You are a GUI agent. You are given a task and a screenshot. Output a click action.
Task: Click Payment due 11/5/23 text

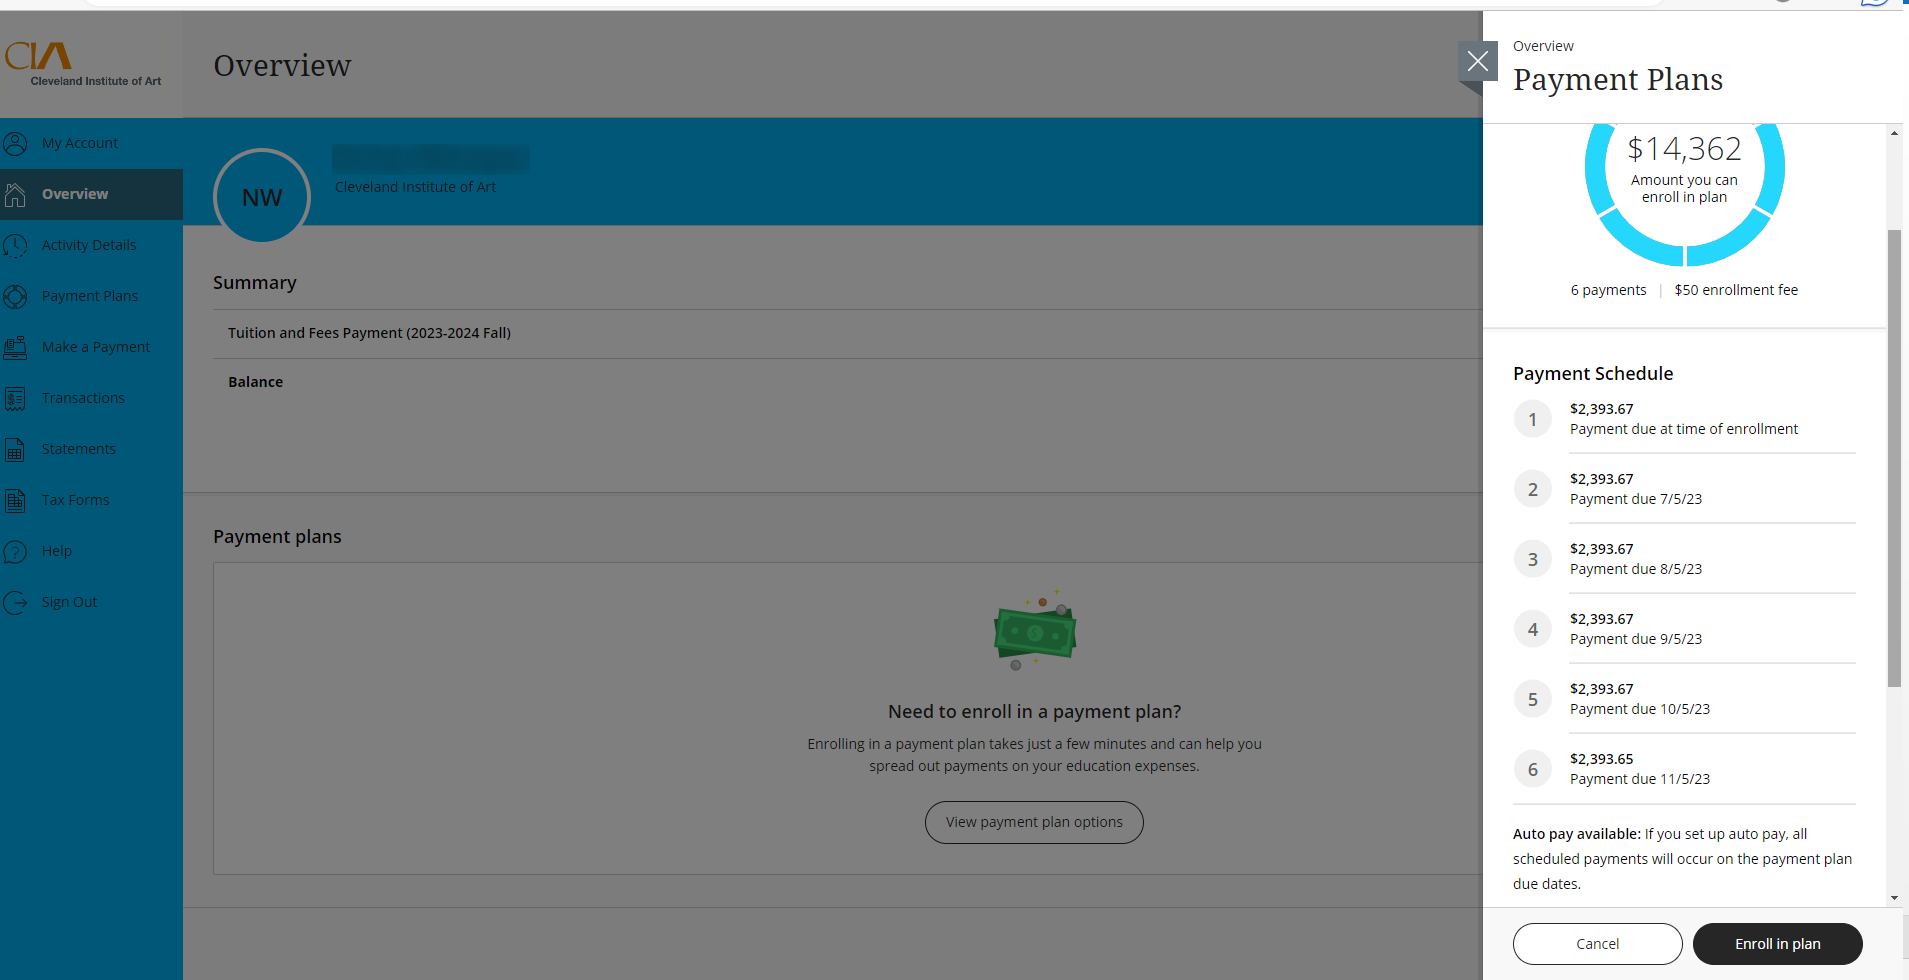tap(1640, 779)
